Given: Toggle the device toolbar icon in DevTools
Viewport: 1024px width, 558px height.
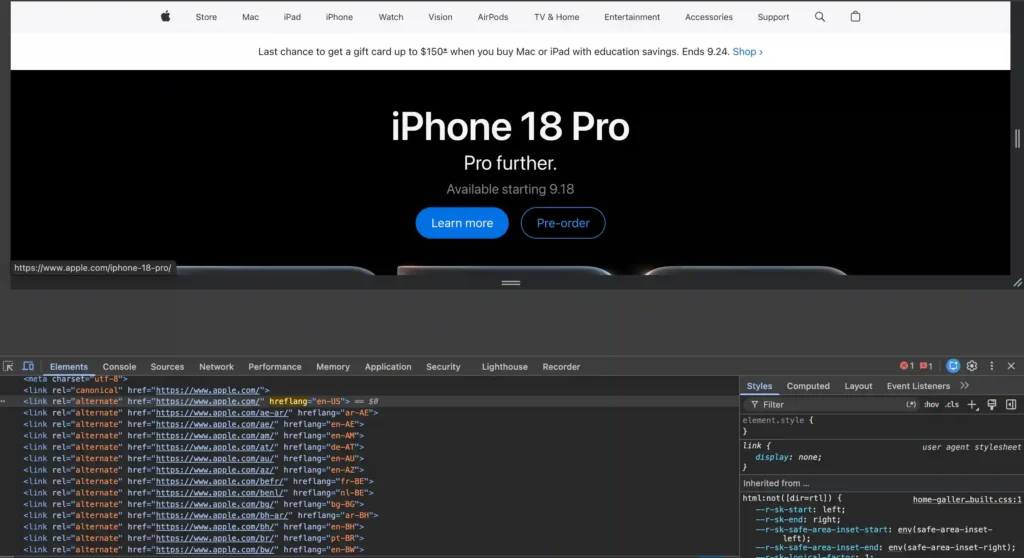Looking at the screenshot, I should pos(28,367).
